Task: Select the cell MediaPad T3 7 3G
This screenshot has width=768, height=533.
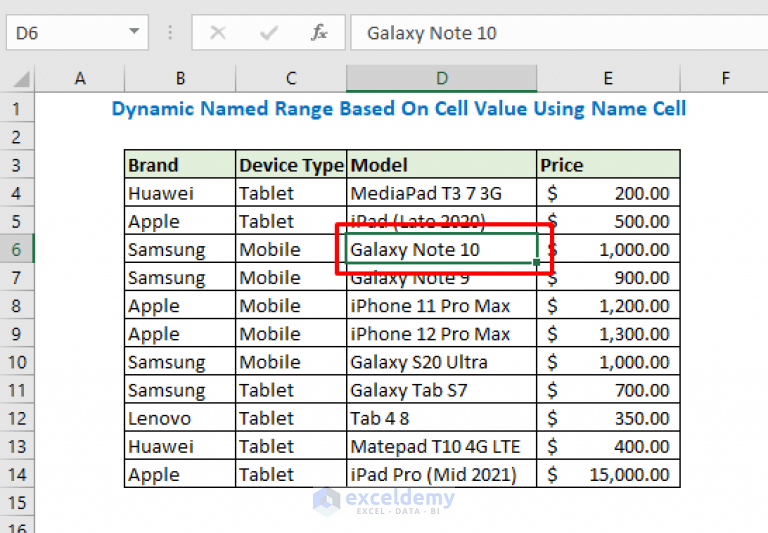Action: (442, 193)
